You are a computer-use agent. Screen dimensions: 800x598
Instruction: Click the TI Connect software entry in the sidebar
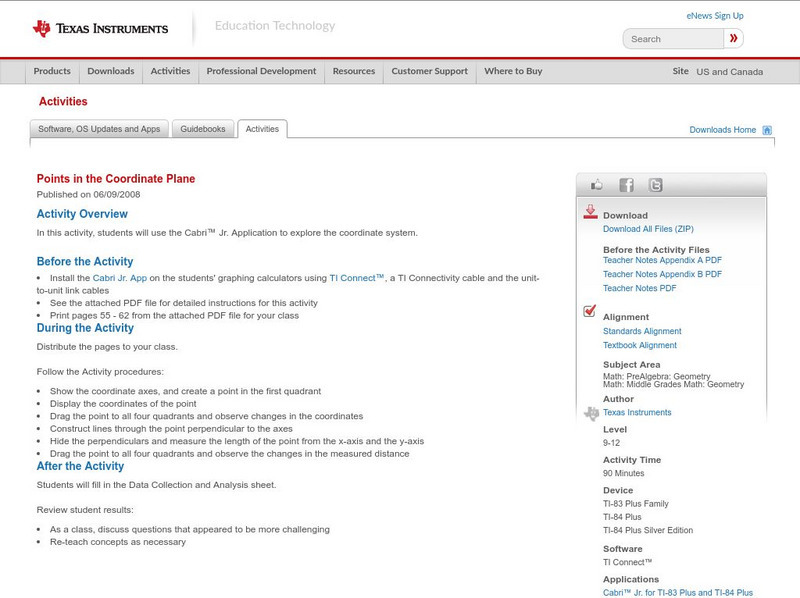coord(628,562)
